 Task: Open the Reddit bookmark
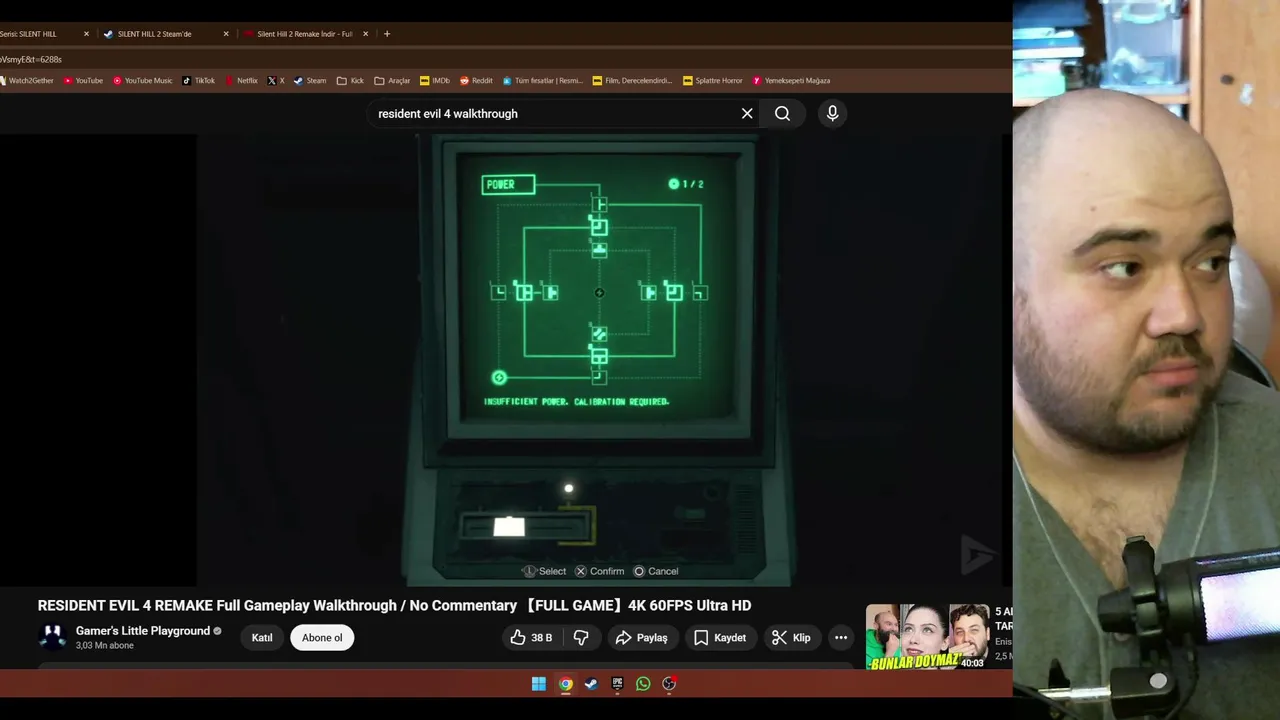tap(476, 80)
